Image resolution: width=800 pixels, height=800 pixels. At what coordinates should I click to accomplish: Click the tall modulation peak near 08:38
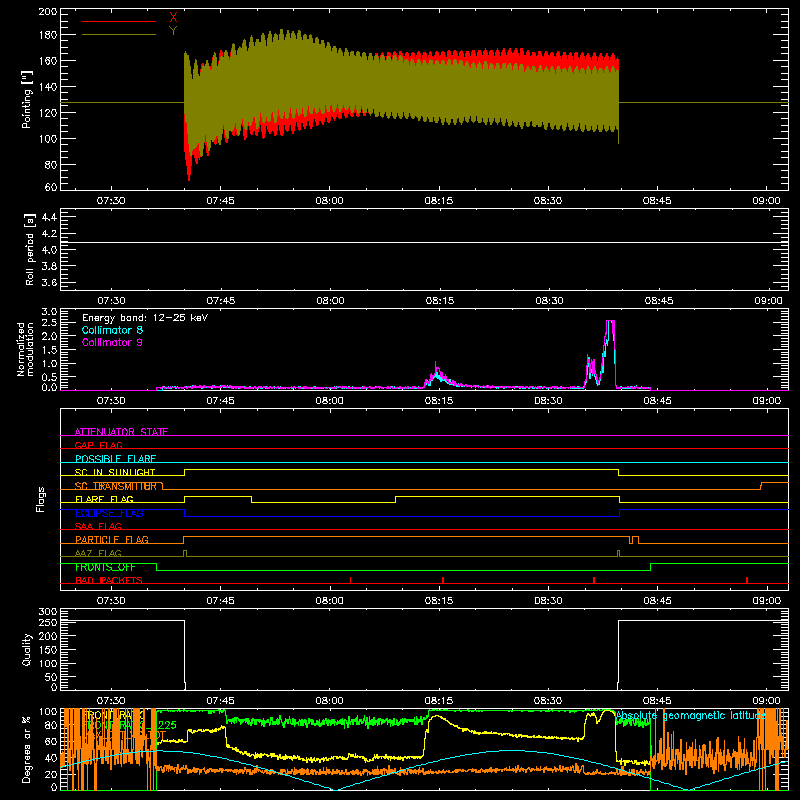click(x=610, y=352)
